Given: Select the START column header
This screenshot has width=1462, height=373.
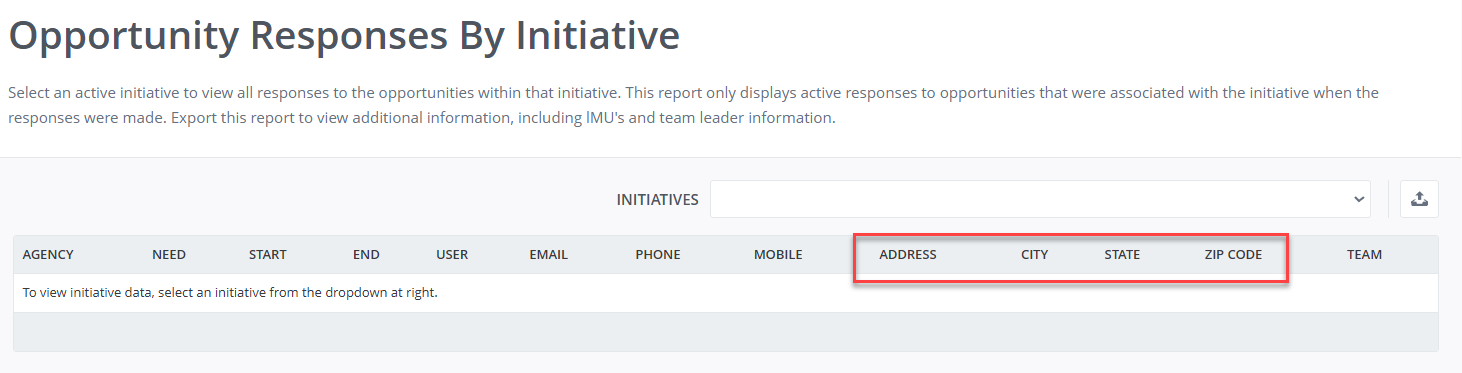Looking at the screenshot, I should 268,254.
